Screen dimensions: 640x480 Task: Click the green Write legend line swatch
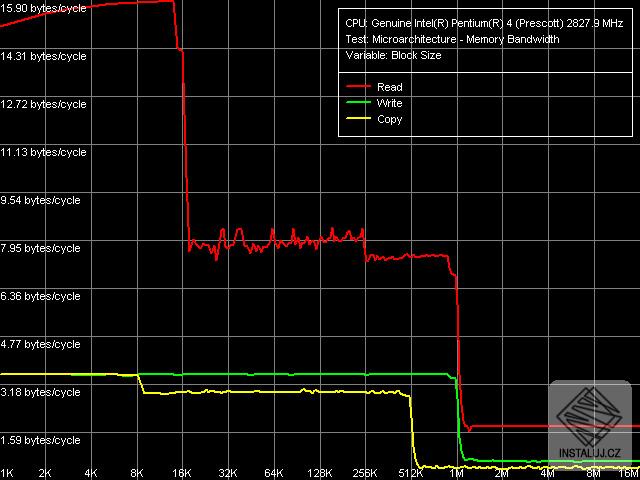[x=358, y=103]
